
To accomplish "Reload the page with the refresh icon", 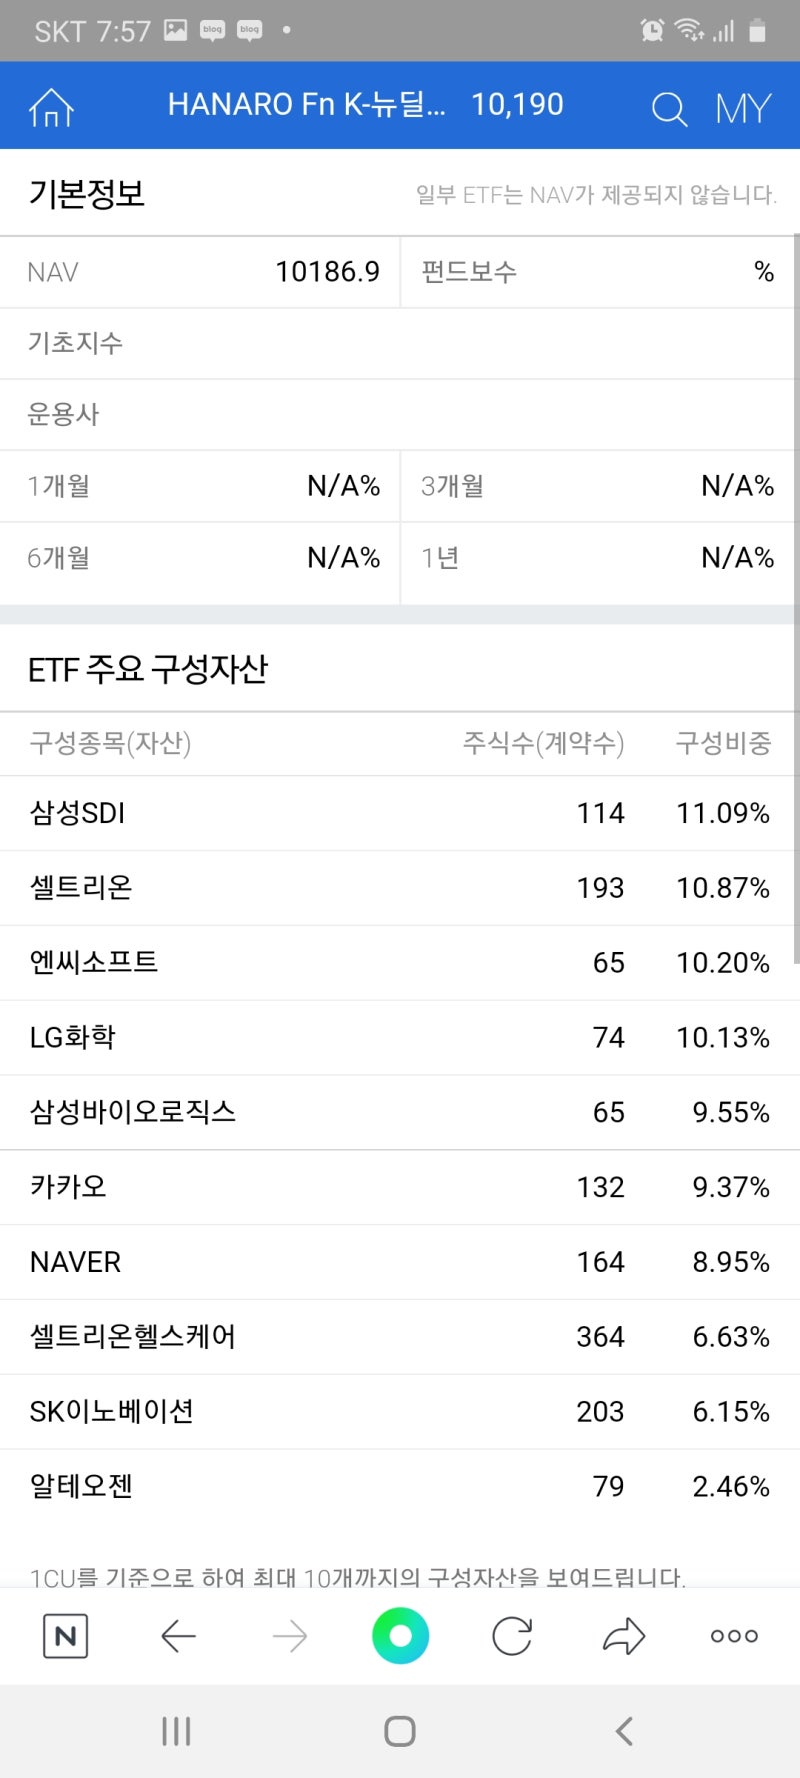I will [512, 1636].
